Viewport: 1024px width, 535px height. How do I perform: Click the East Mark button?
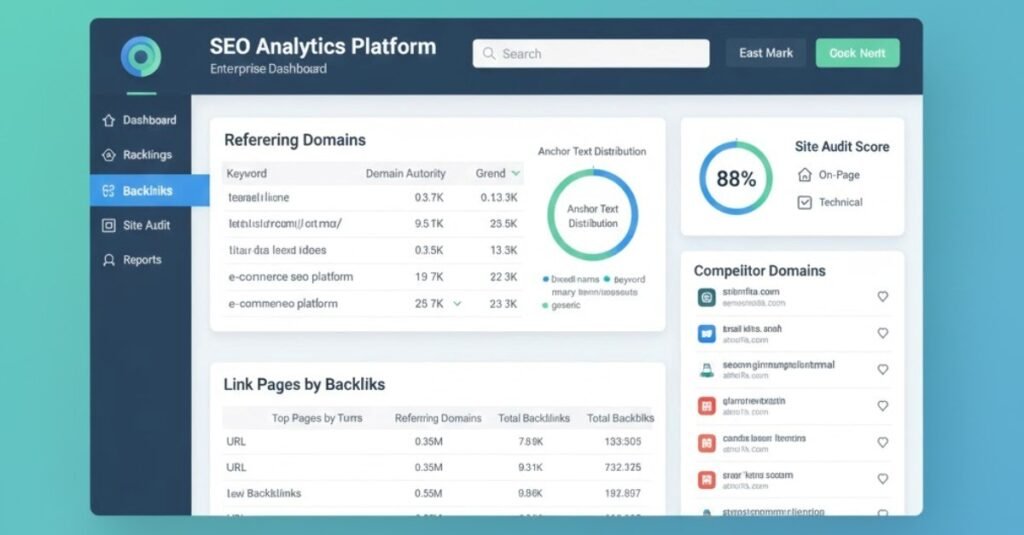pos(765,53)
